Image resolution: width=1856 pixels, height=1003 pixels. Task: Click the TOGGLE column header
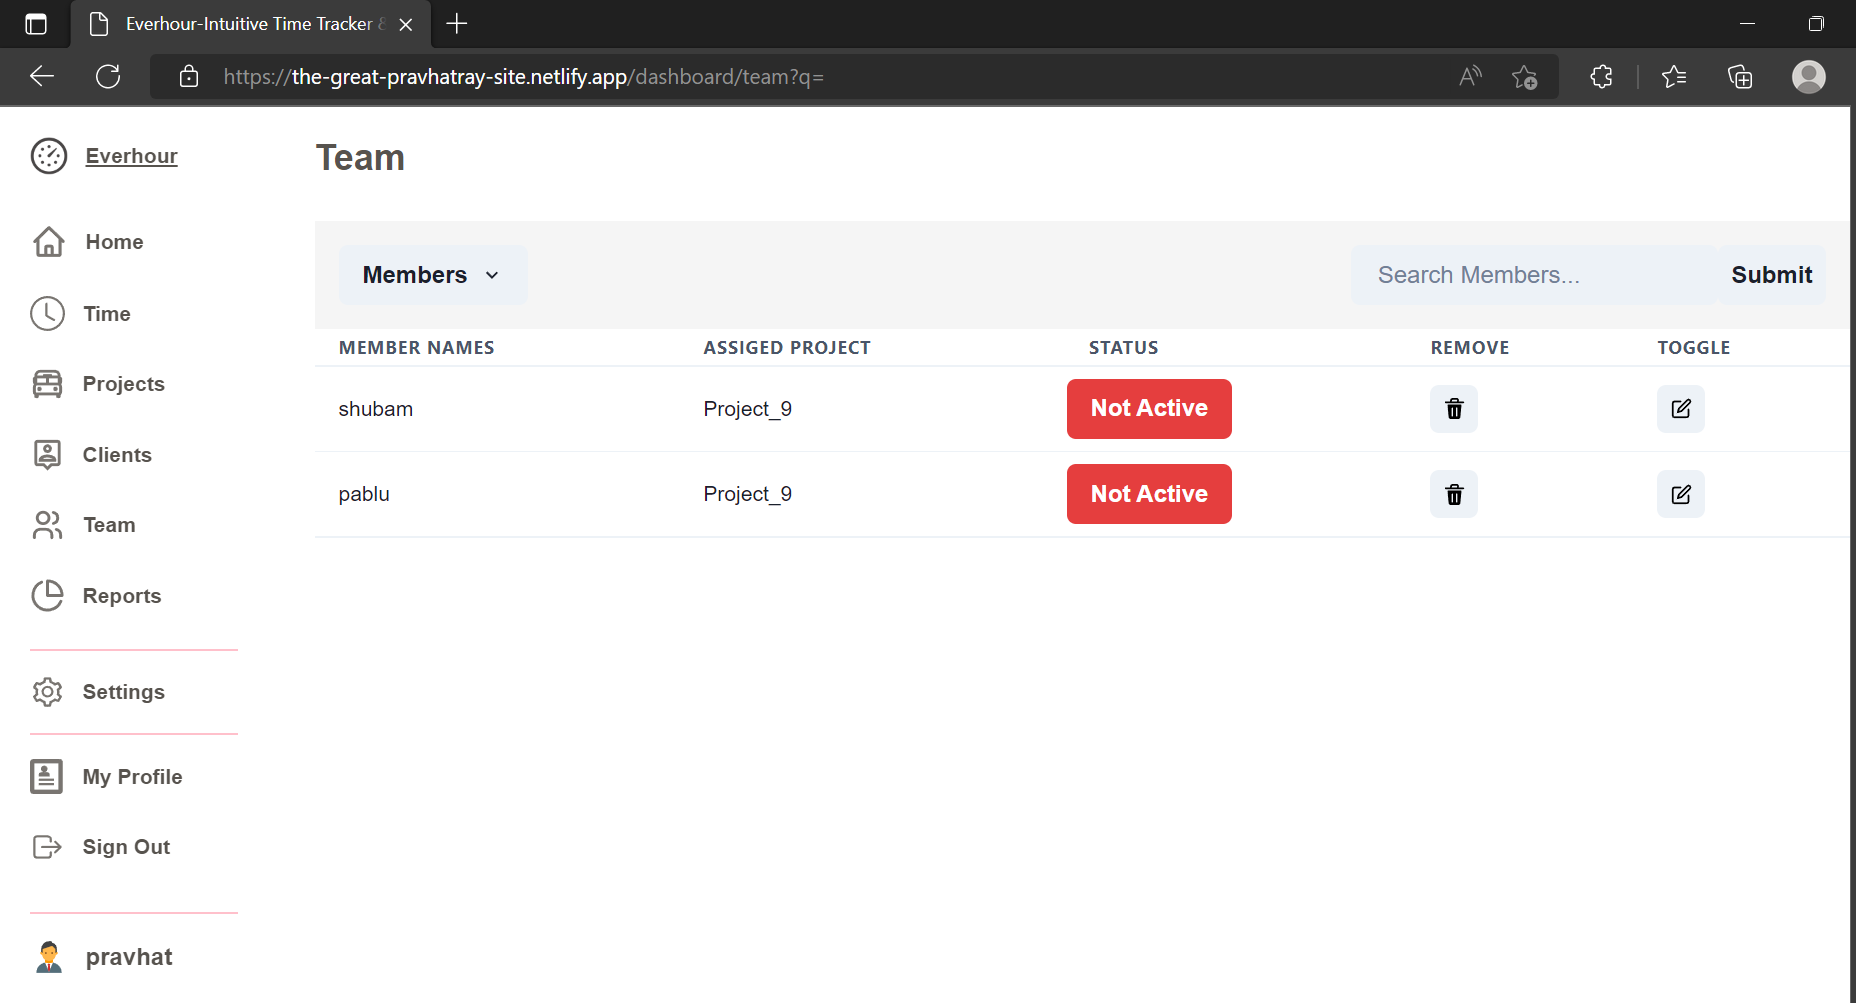point(1693,348)
